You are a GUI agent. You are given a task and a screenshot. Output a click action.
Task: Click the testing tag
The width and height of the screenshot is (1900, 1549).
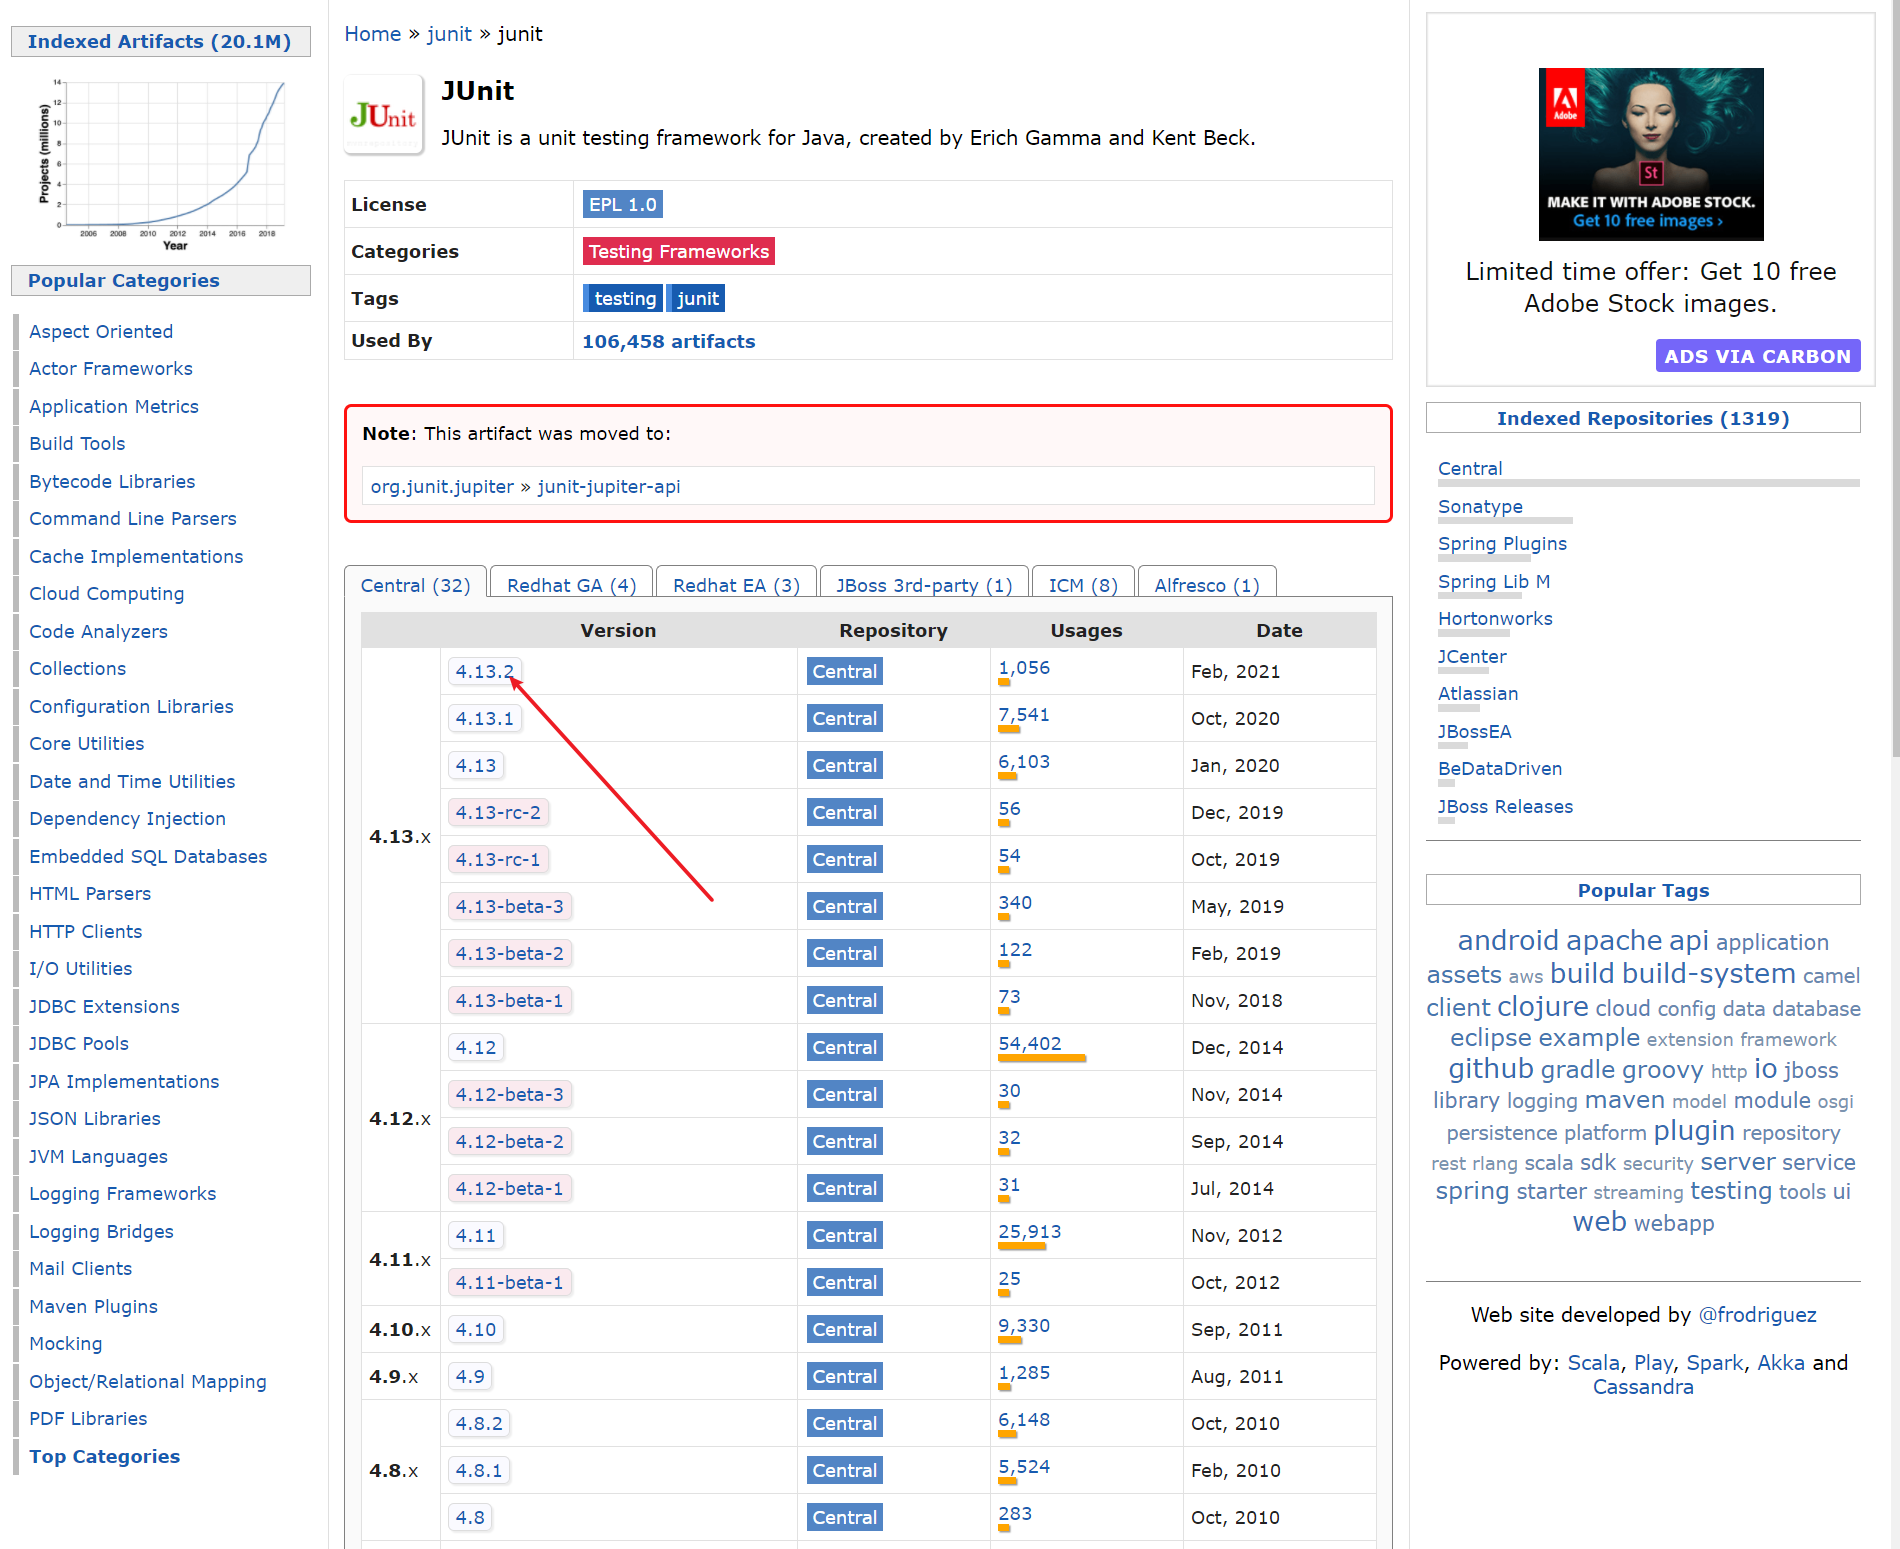pos(623,298)
